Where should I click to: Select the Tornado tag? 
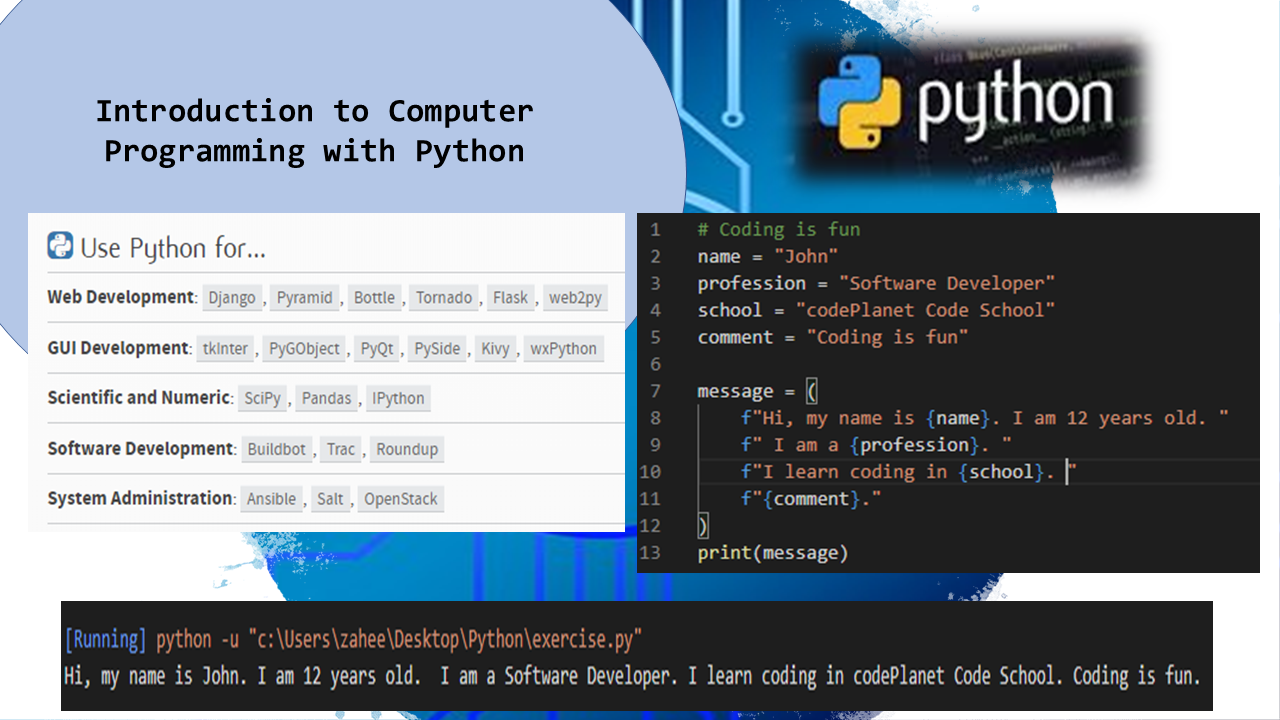[444, 298]
